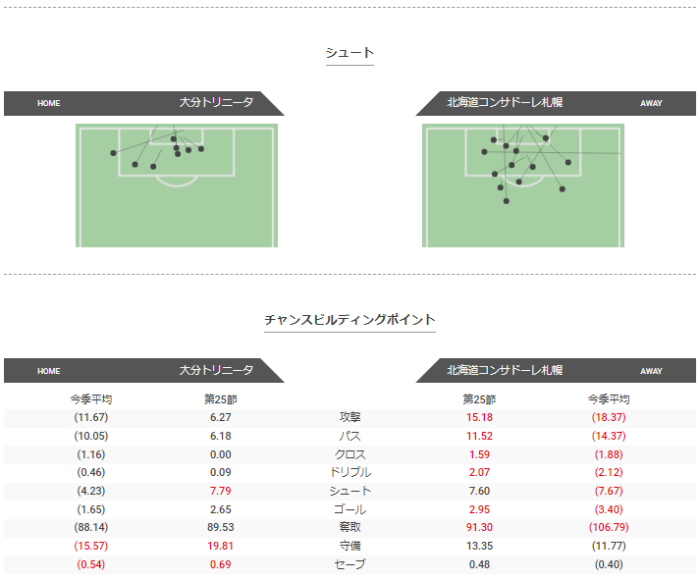Click the シュート section heading

350,53
